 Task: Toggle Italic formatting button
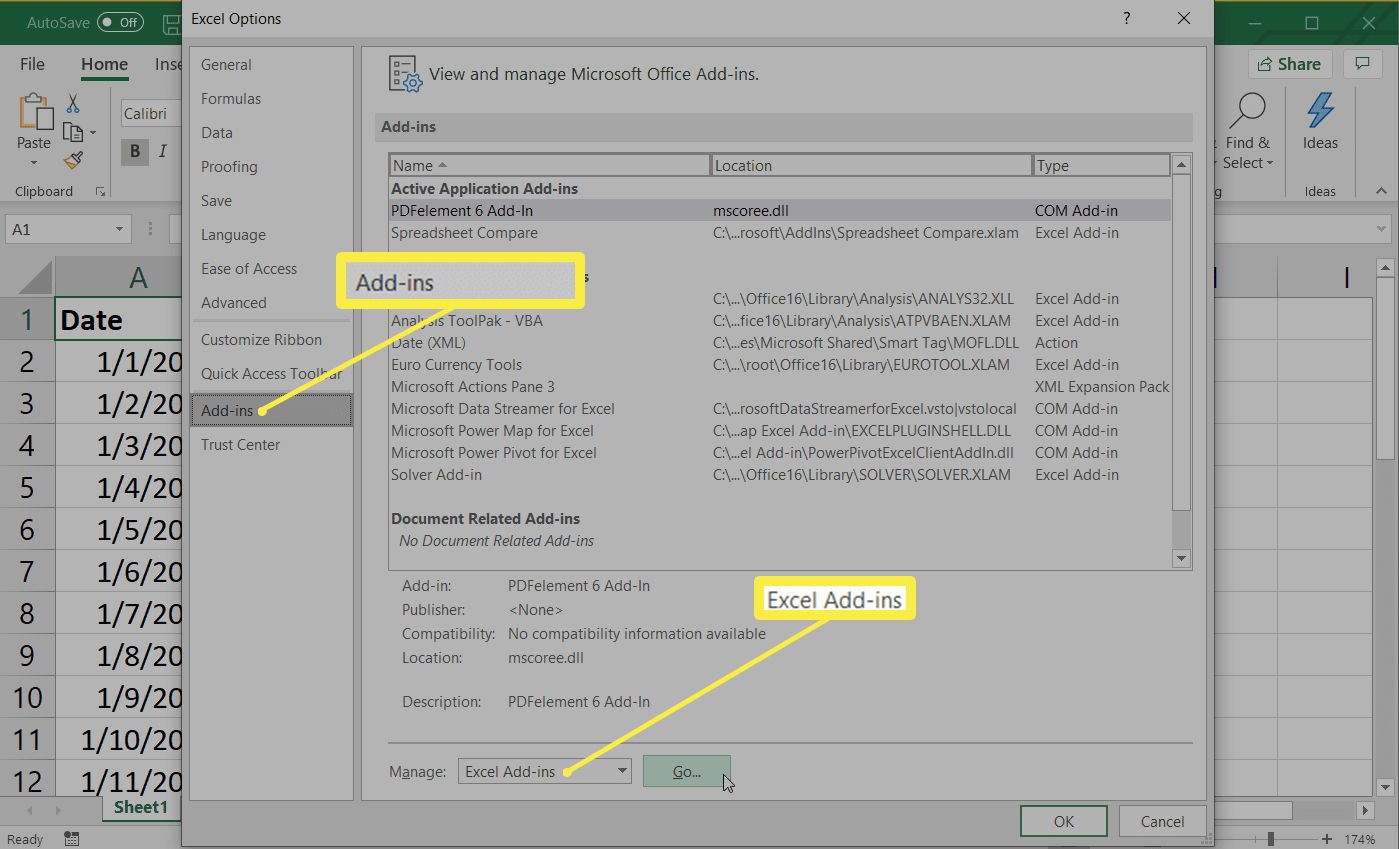pos(162,151)
